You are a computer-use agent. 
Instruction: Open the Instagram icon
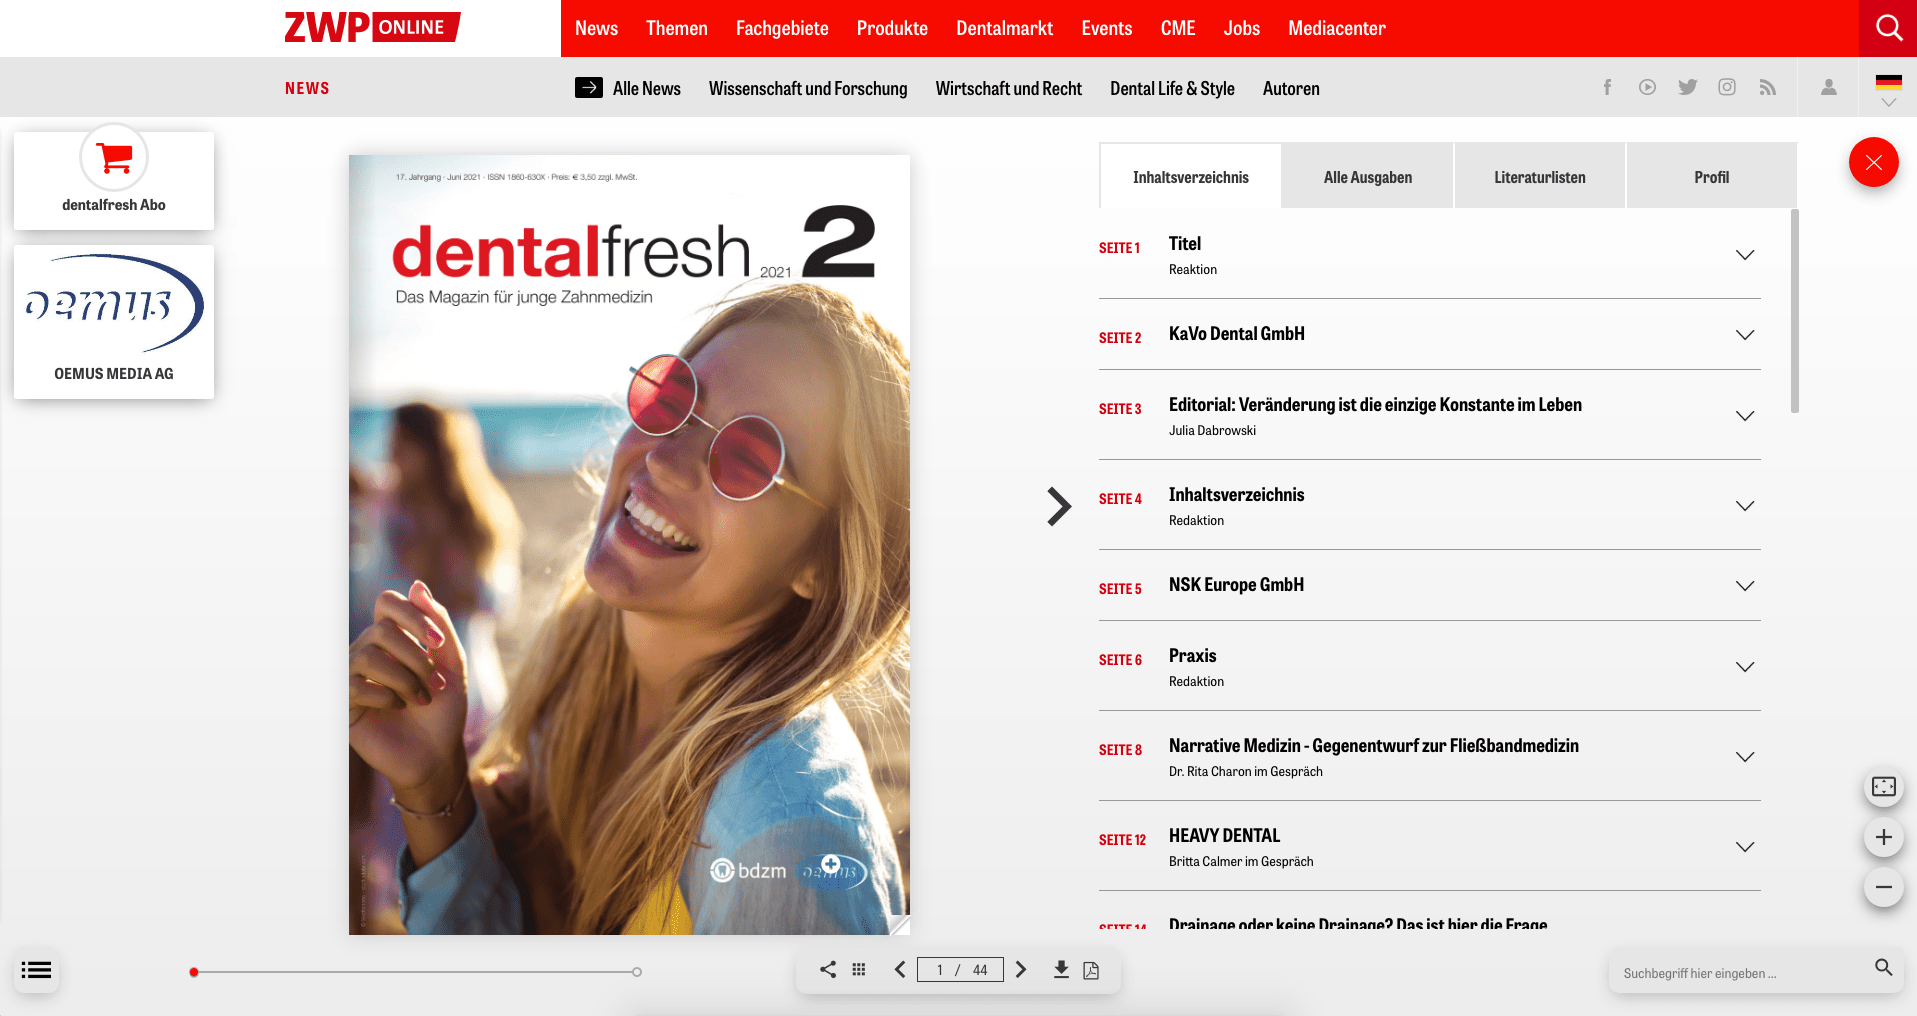1727,87
